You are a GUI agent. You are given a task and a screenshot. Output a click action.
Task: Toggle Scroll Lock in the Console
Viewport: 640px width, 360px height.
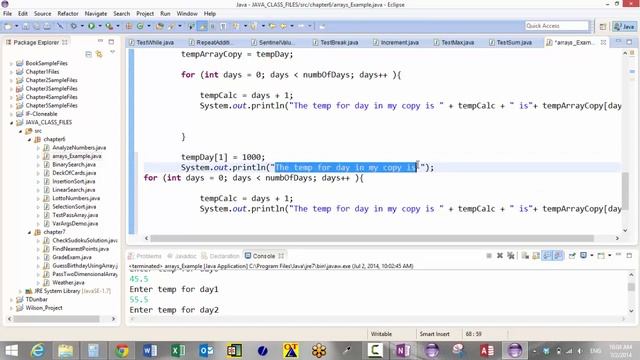[x=536, y=256]
